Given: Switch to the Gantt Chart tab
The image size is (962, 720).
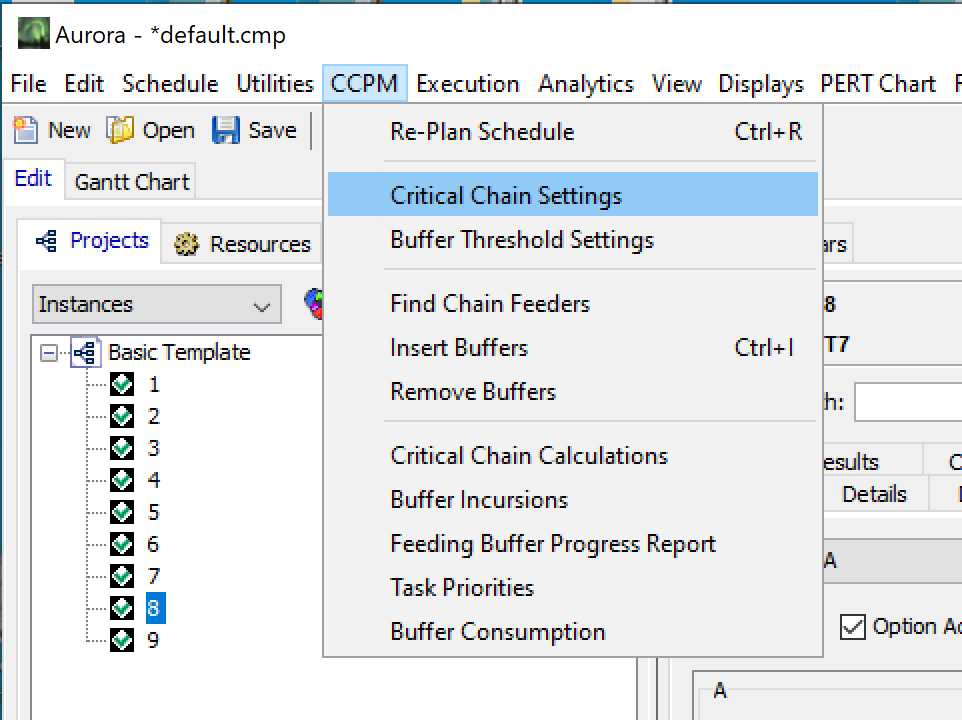Looking at the screenshot, I should [x=132, y=182].
